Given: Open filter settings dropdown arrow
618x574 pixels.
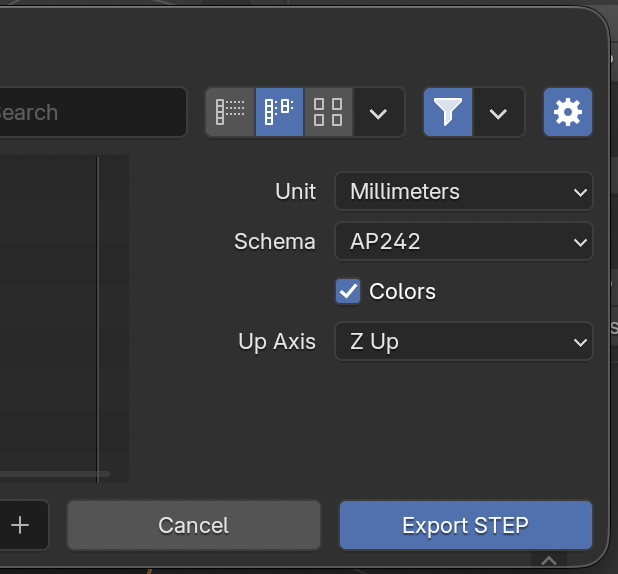Looking at the screenshot, I should click(x=498, y=113).
